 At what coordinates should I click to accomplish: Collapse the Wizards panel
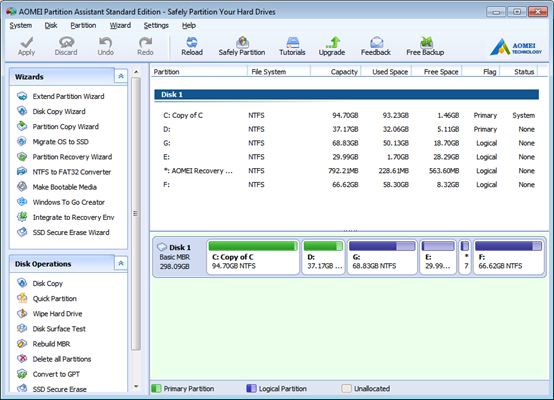[x=121, y=76]
